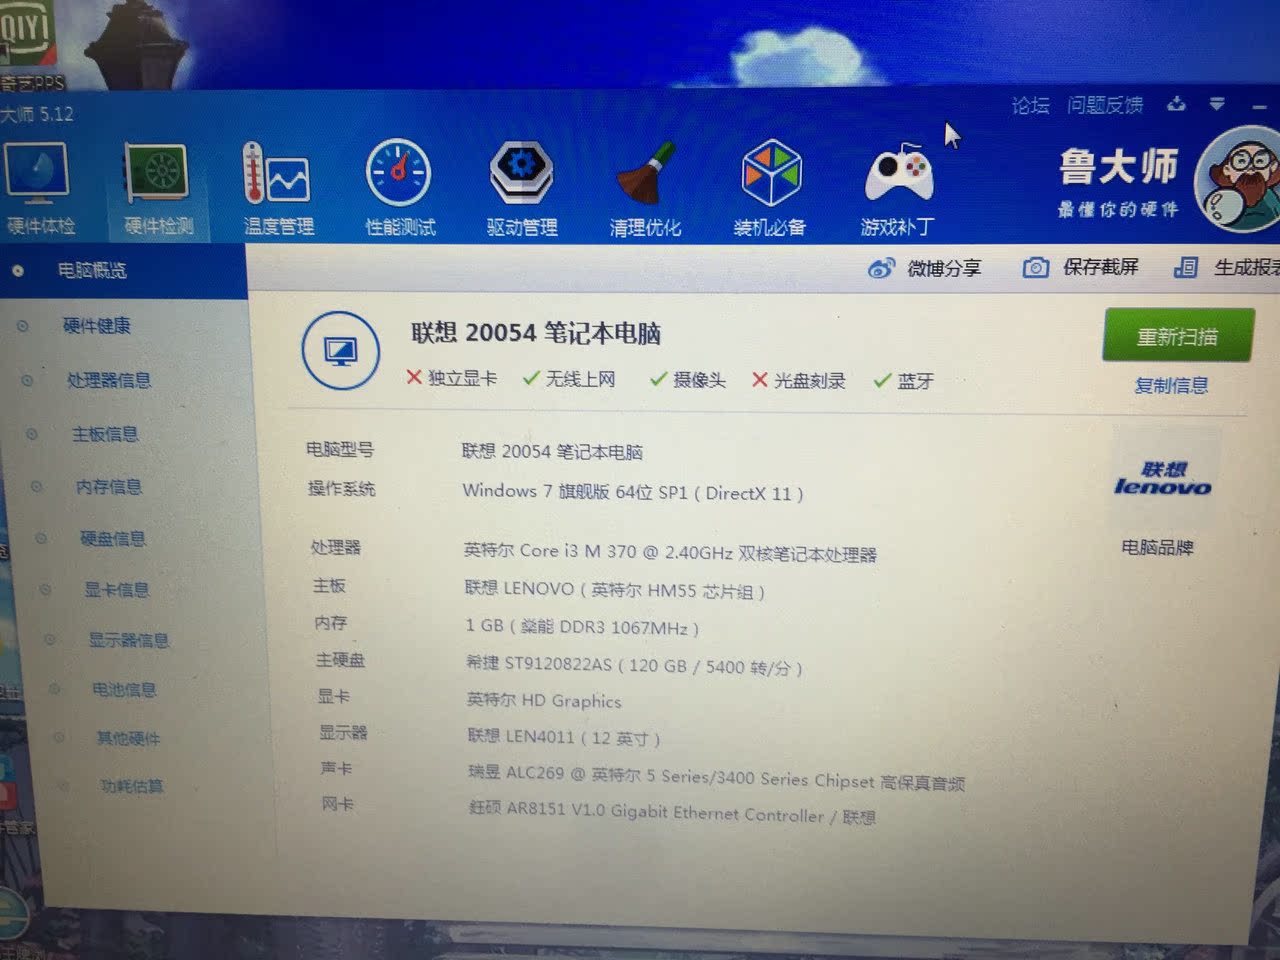Click 生成报表 generate report text
The image size is (1280, 960).
tap(1246, 267)
